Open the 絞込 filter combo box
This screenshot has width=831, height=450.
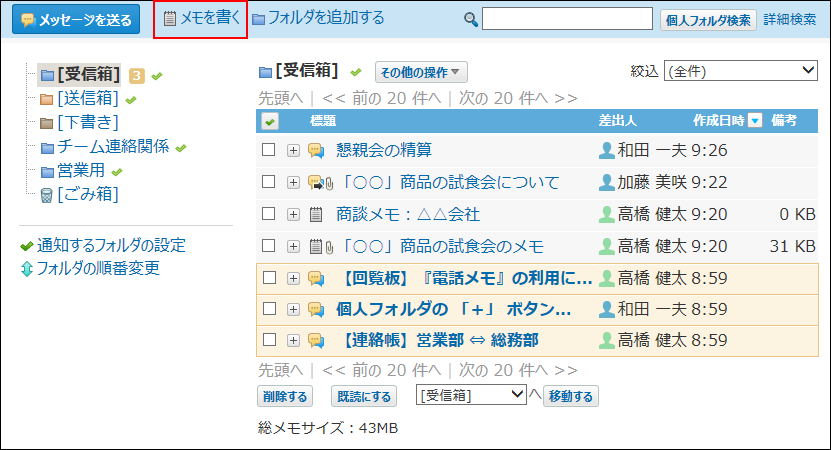[741, 70]
